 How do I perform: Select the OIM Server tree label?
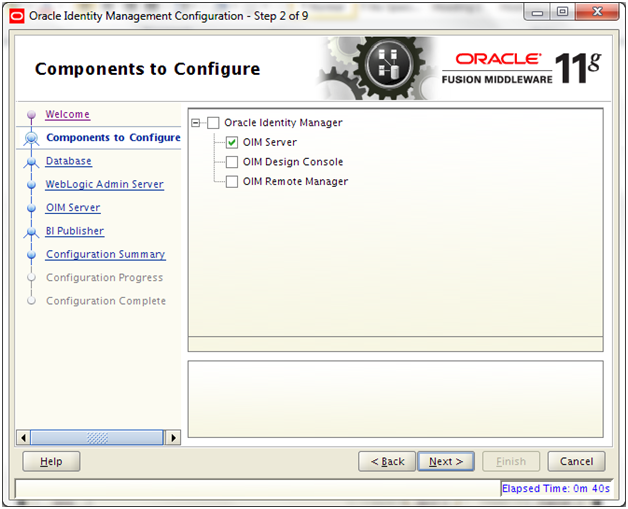(x=270, y=142)
